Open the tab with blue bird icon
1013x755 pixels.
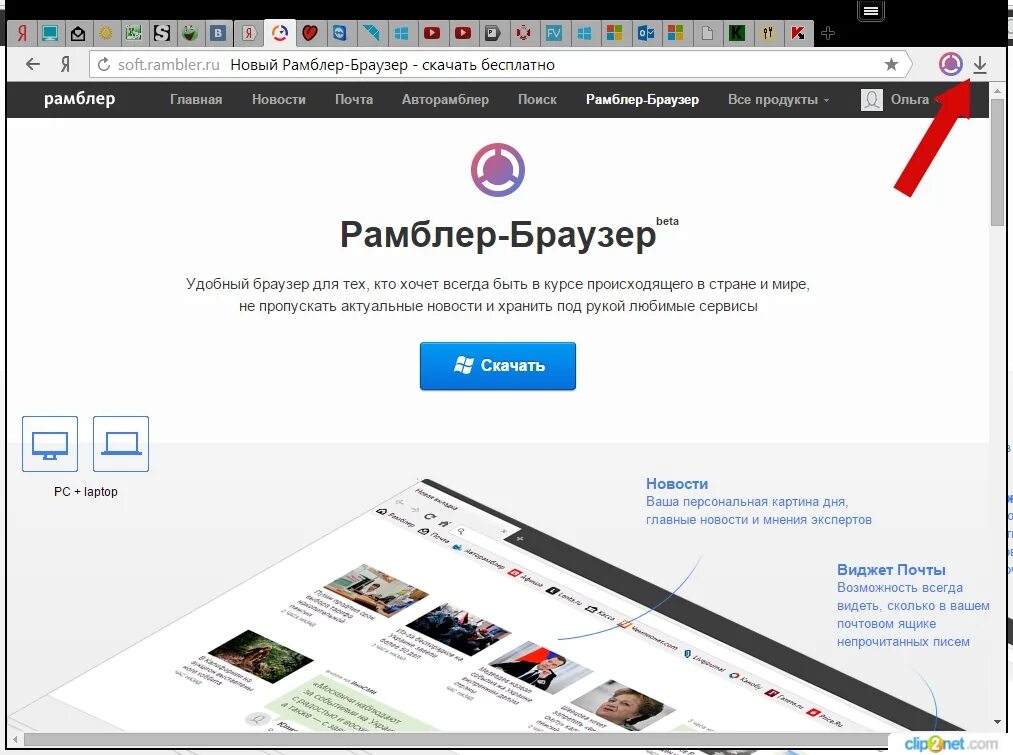[370, 33]
